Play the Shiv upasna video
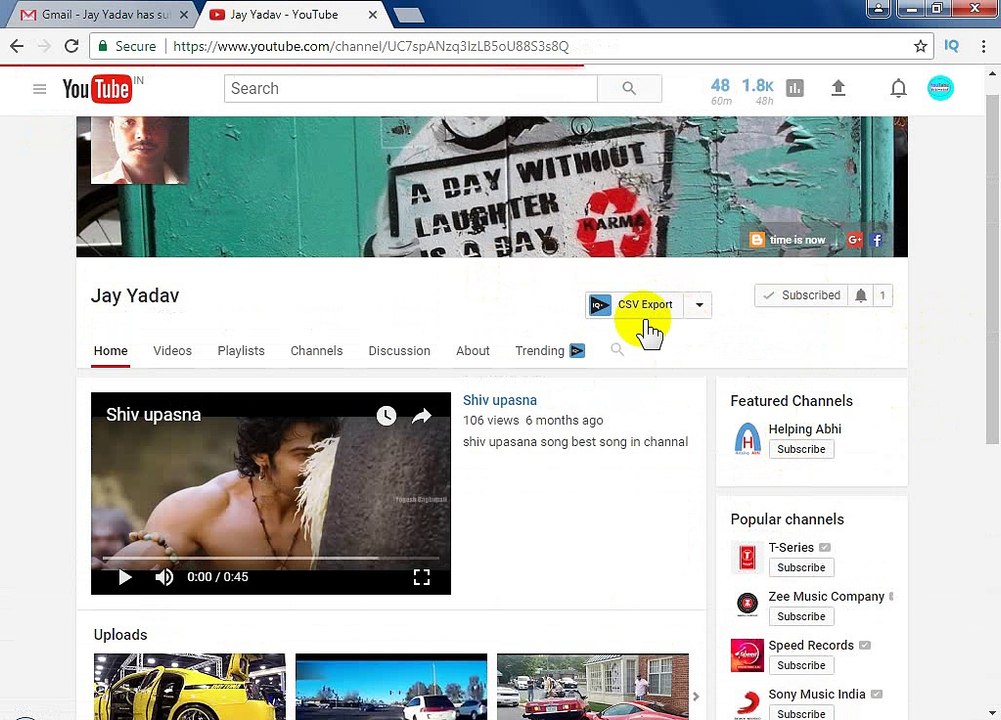 pos(125,577)
